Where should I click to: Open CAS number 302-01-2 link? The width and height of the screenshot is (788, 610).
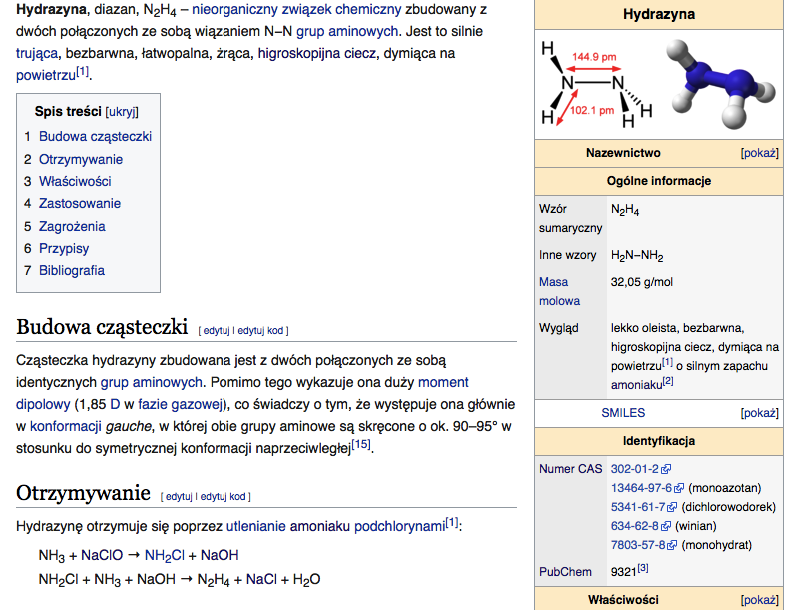(634, 469)
